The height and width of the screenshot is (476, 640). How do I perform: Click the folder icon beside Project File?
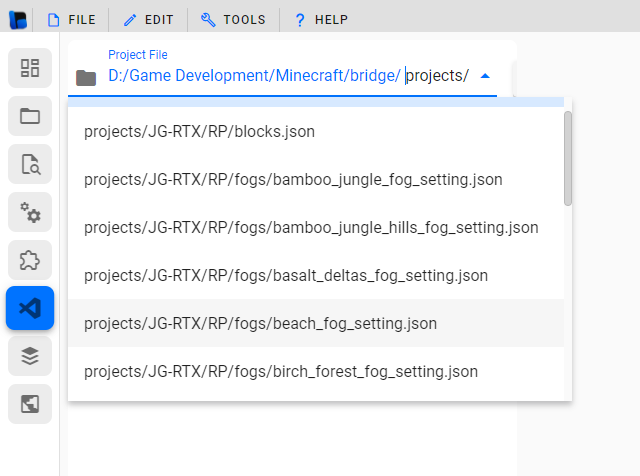click(x=86, y=78)
